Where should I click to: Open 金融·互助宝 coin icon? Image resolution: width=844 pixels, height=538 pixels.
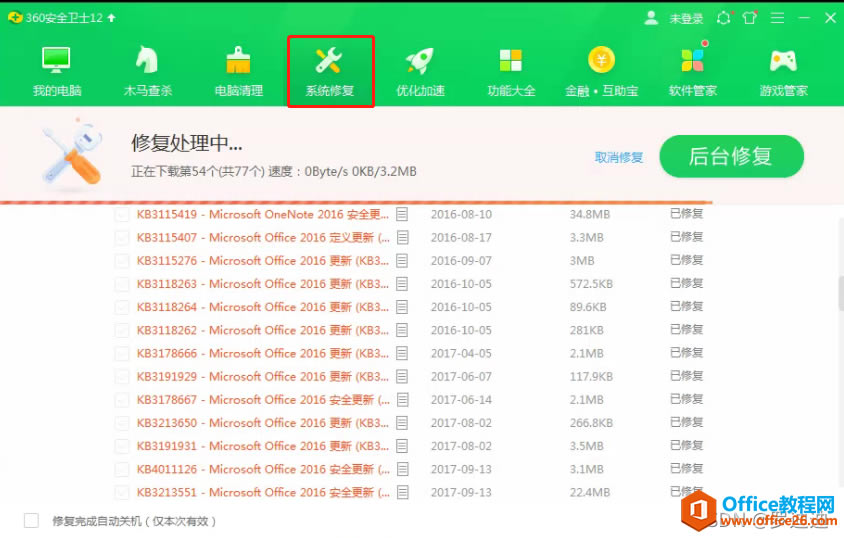(x=601, y=60)
